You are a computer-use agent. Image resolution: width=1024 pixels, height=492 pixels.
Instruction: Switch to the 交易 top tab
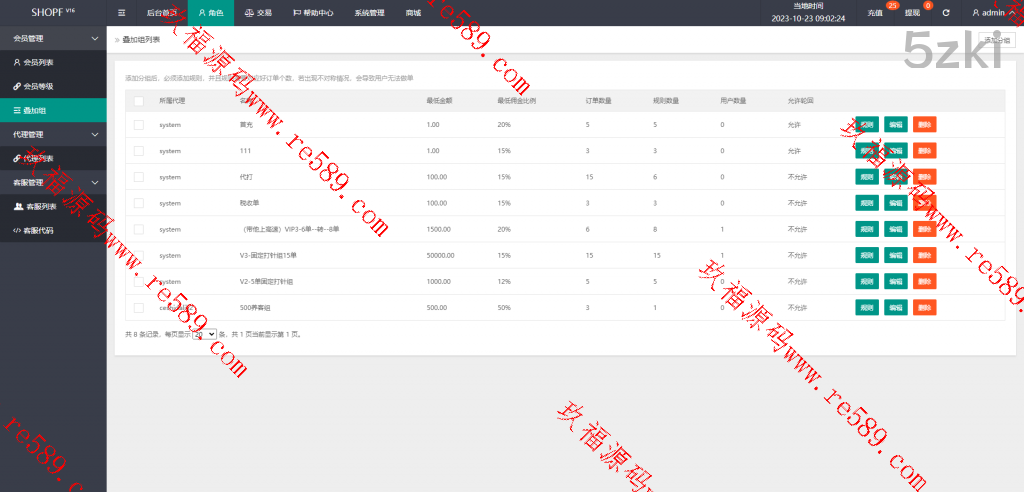pos(258,13)
